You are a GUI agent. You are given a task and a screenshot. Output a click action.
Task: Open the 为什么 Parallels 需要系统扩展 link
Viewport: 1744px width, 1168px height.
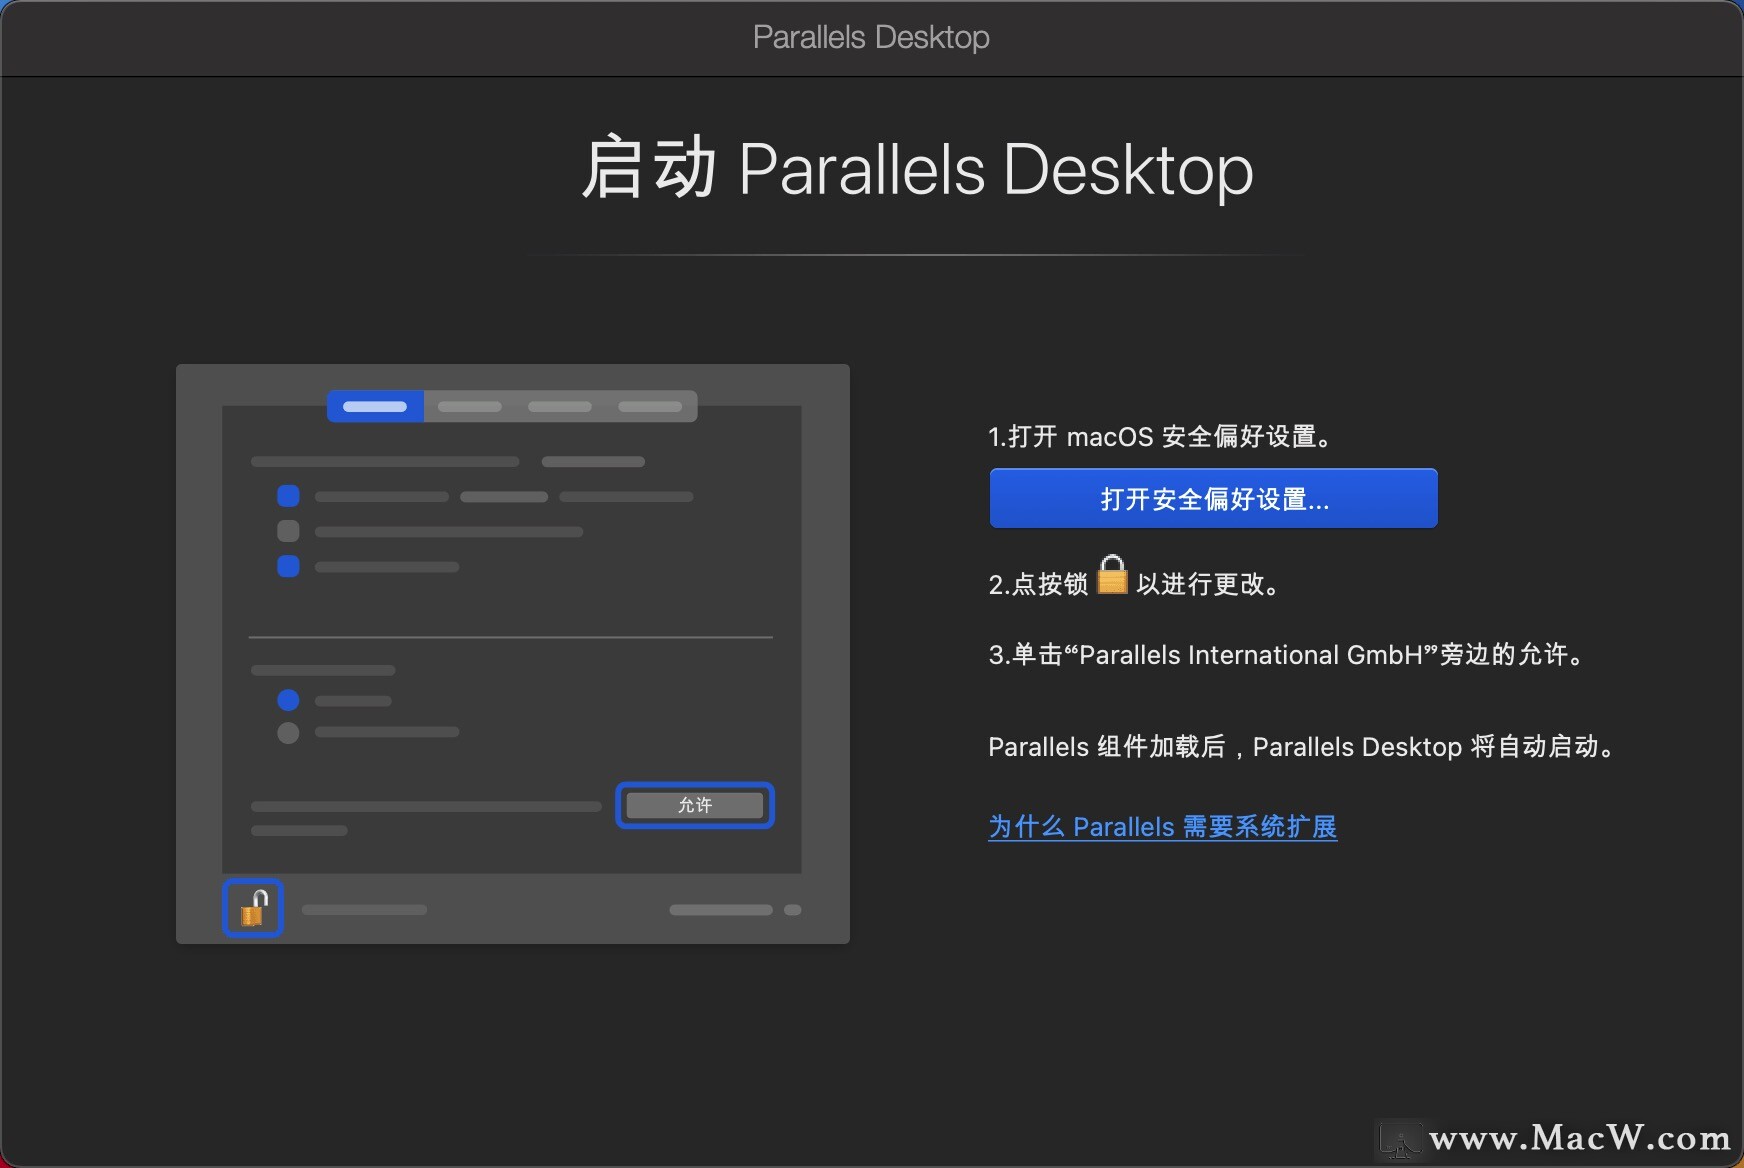(1162, 827)
